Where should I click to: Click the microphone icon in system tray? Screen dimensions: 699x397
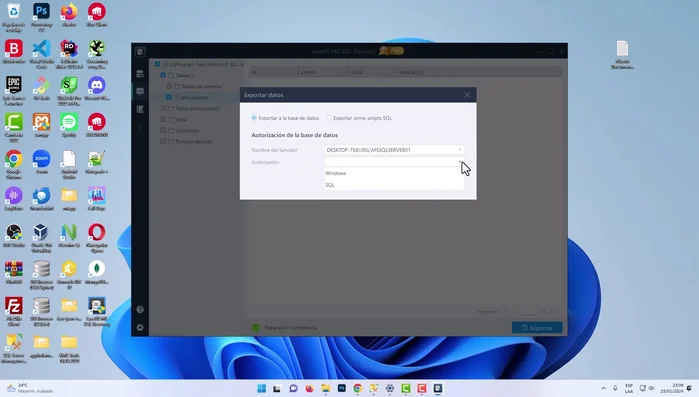[615, 389]
